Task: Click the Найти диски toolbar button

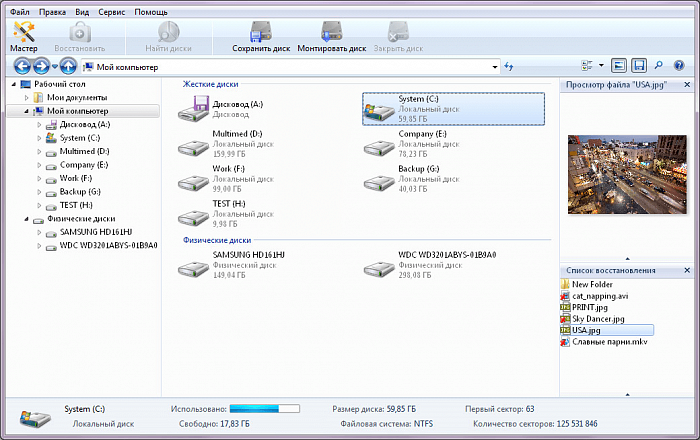Action: [x=168, y=37]
